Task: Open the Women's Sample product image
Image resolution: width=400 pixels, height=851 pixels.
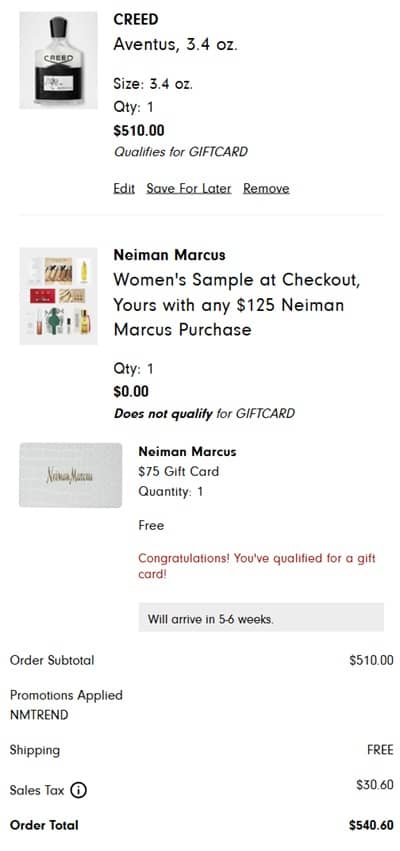Action: tap(59, 296)
